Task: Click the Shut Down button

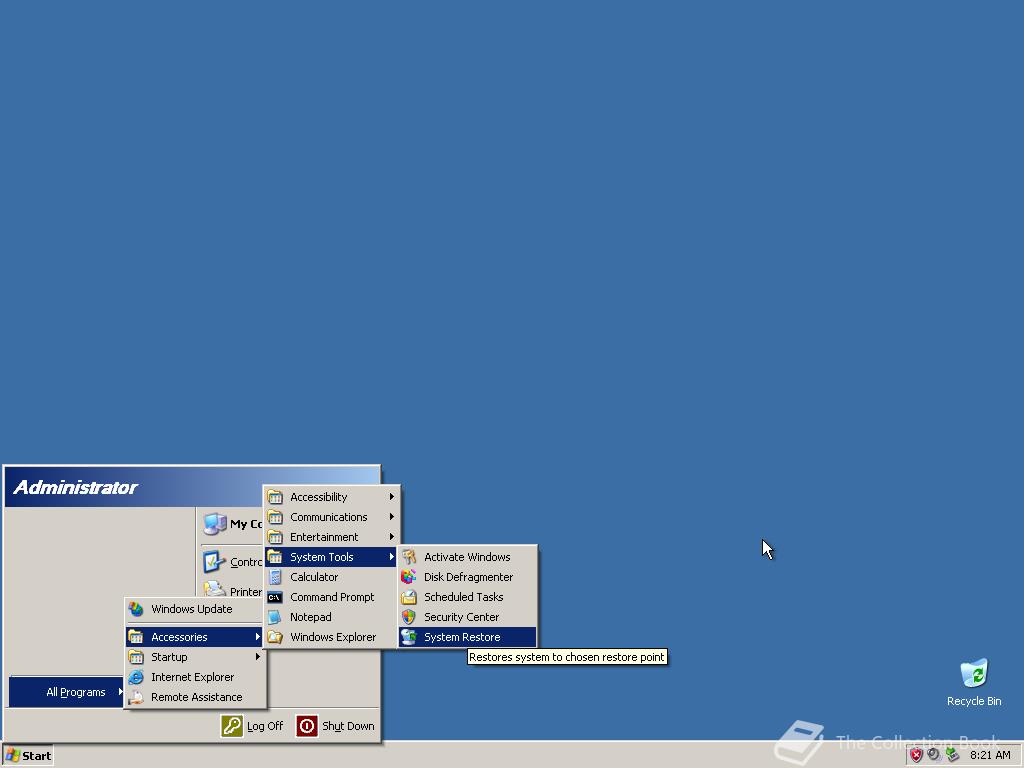Action: pyautogui.click(x=336, y=726)
